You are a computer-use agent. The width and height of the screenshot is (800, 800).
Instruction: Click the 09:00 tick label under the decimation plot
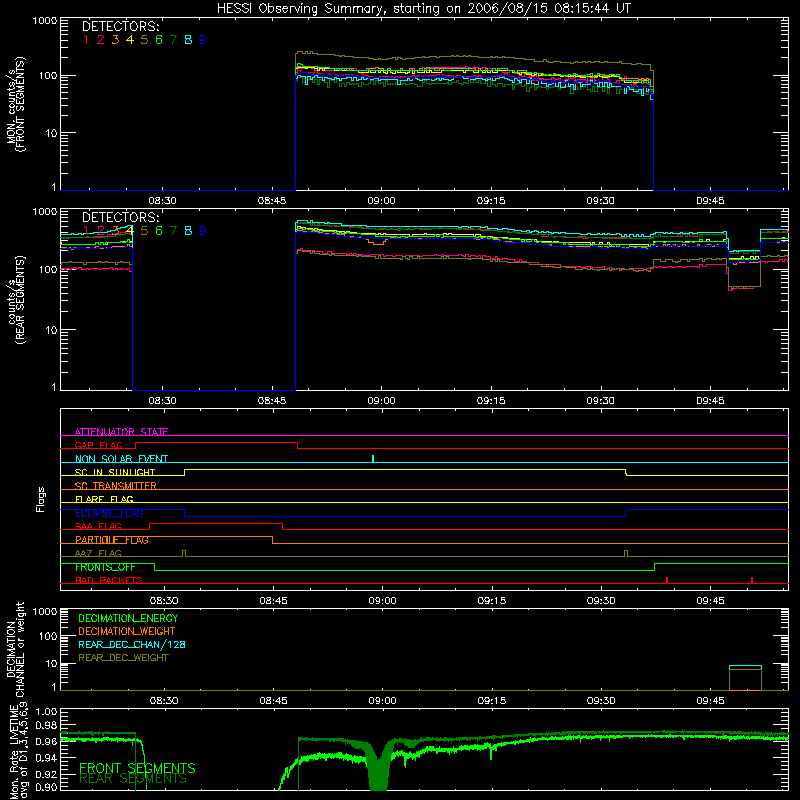click(x=382, y=701)
